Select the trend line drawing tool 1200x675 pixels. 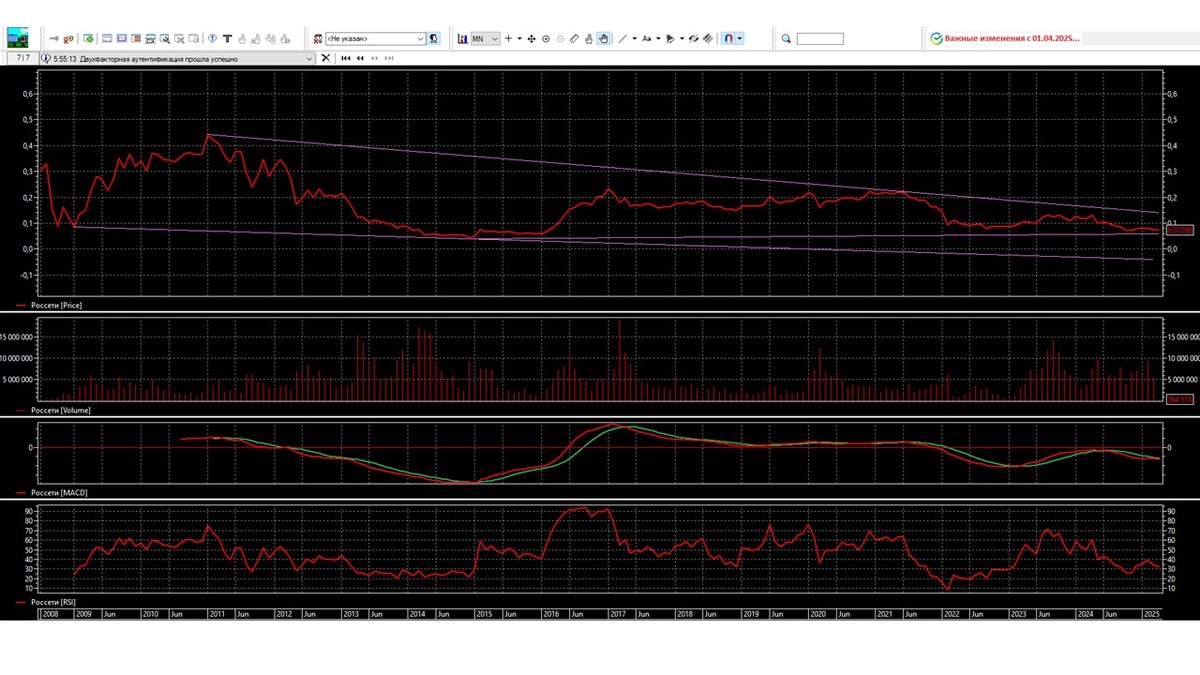click(622, 39)
